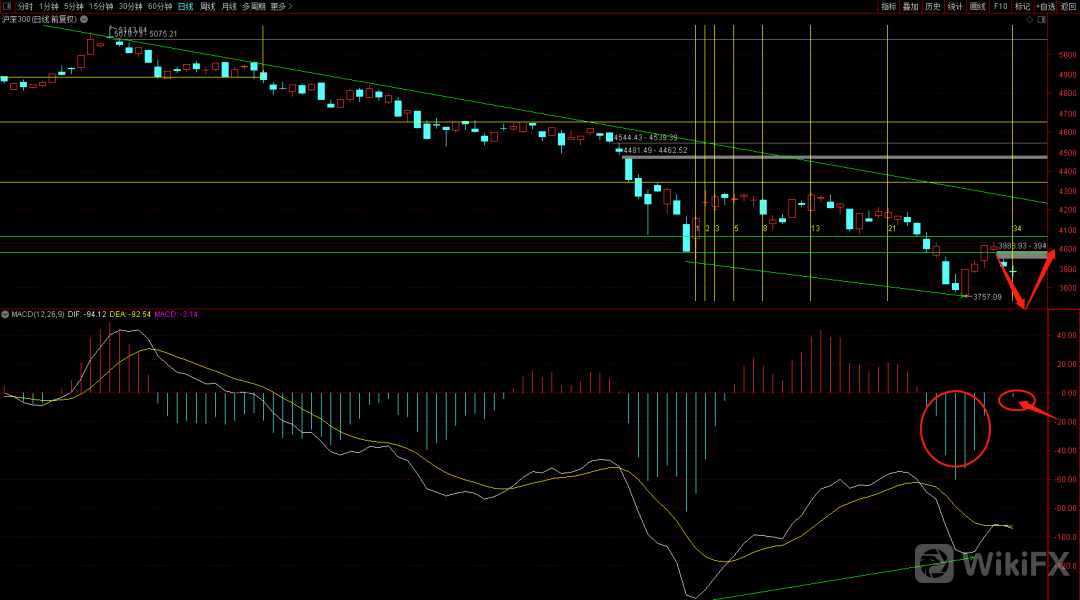The width and height of the screenshot is (1080, 600).
Task: Expand the 更多 periods dropdown
Action: pos(281,6)
